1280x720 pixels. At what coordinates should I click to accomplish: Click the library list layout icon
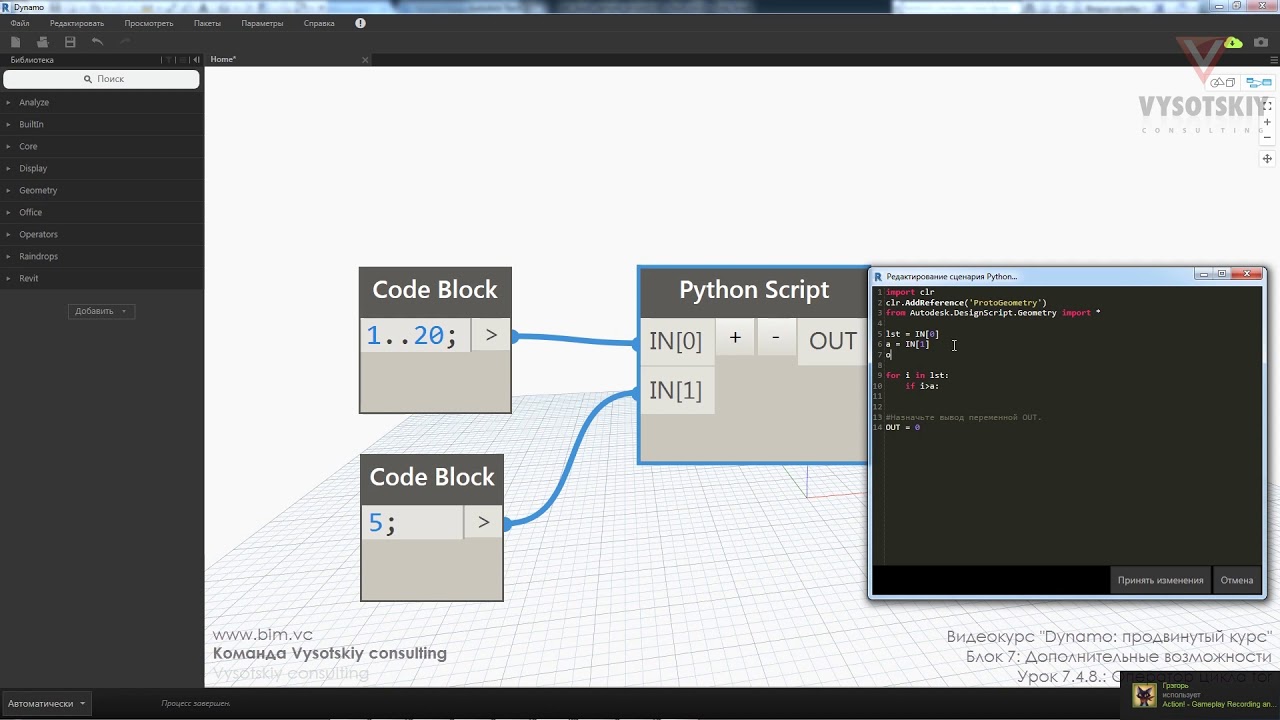[x=183, y=60]
